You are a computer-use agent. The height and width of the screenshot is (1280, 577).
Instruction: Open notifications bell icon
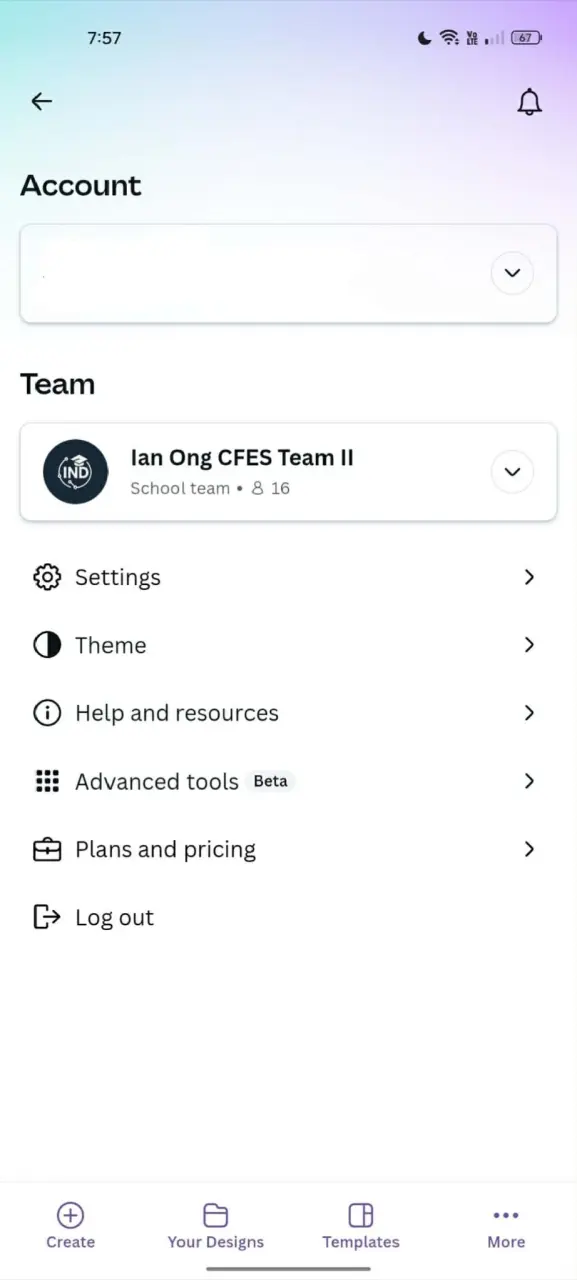(529, 101)
